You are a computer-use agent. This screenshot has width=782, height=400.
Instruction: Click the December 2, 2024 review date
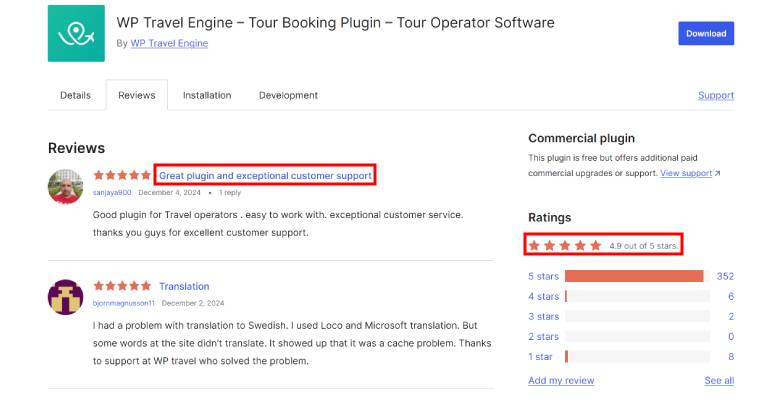click(x=193, y=303)
